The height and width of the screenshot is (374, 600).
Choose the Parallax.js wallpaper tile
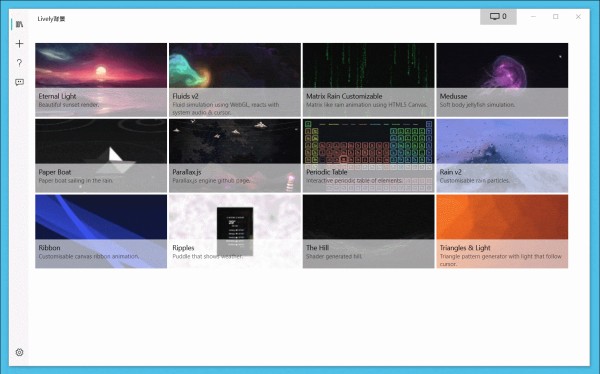coord(235,155)
